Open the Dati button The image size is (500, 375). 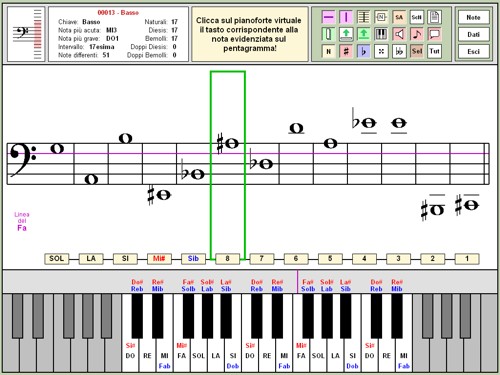coord(473,34)
